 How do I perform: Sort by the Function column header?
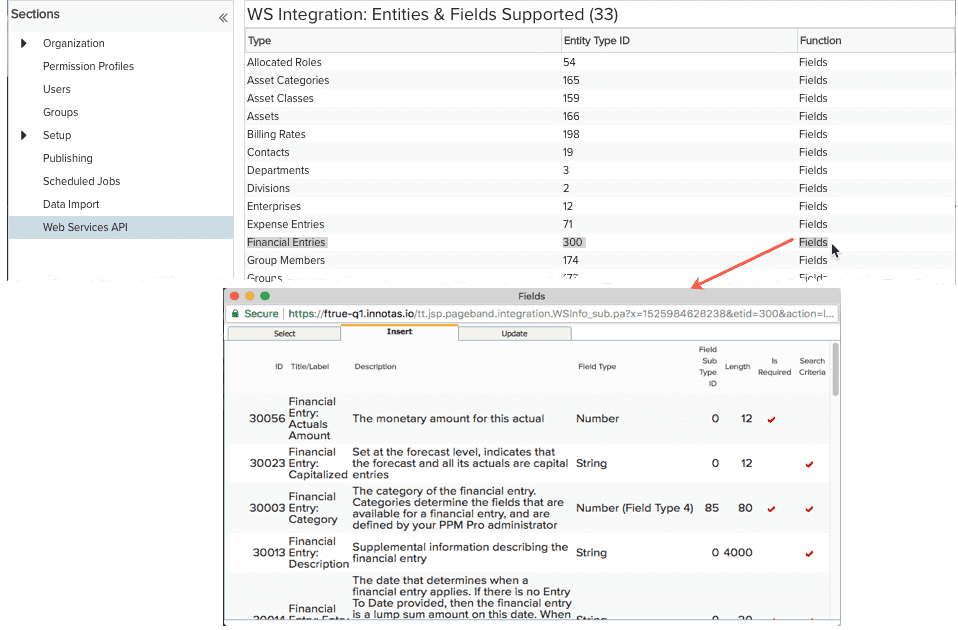pos(821,40)
